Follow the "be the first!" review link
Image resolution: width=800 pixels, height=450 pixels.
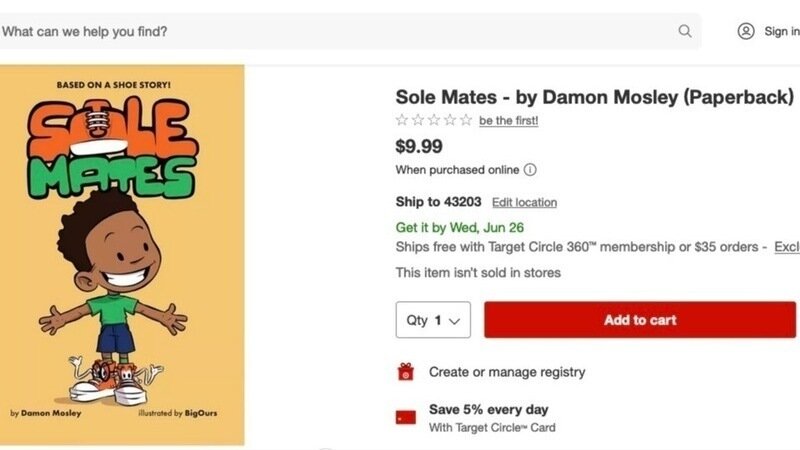pos(508,121)
